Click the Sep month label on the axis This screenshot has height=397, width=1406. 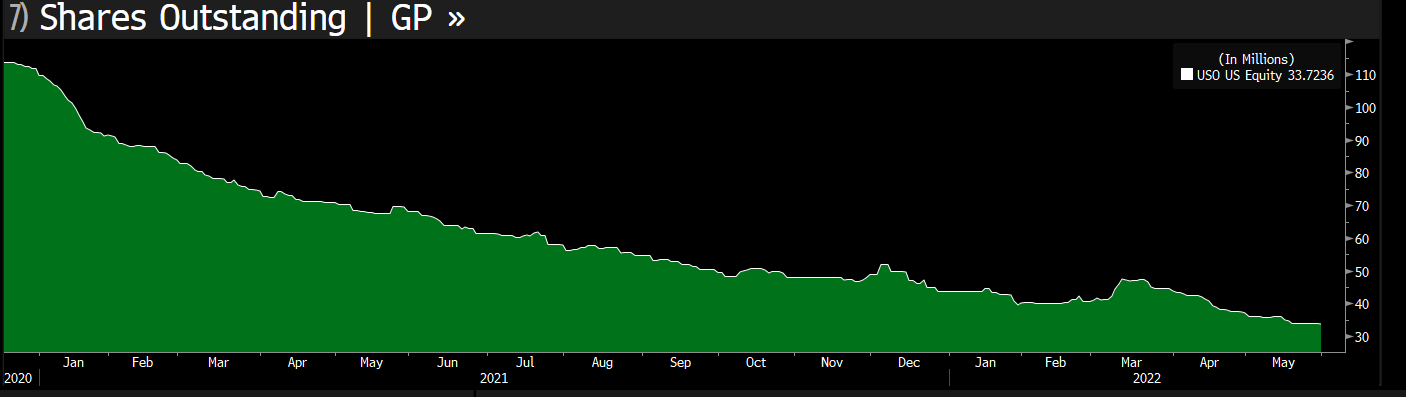pyautogui.click(x=680, y=362)
